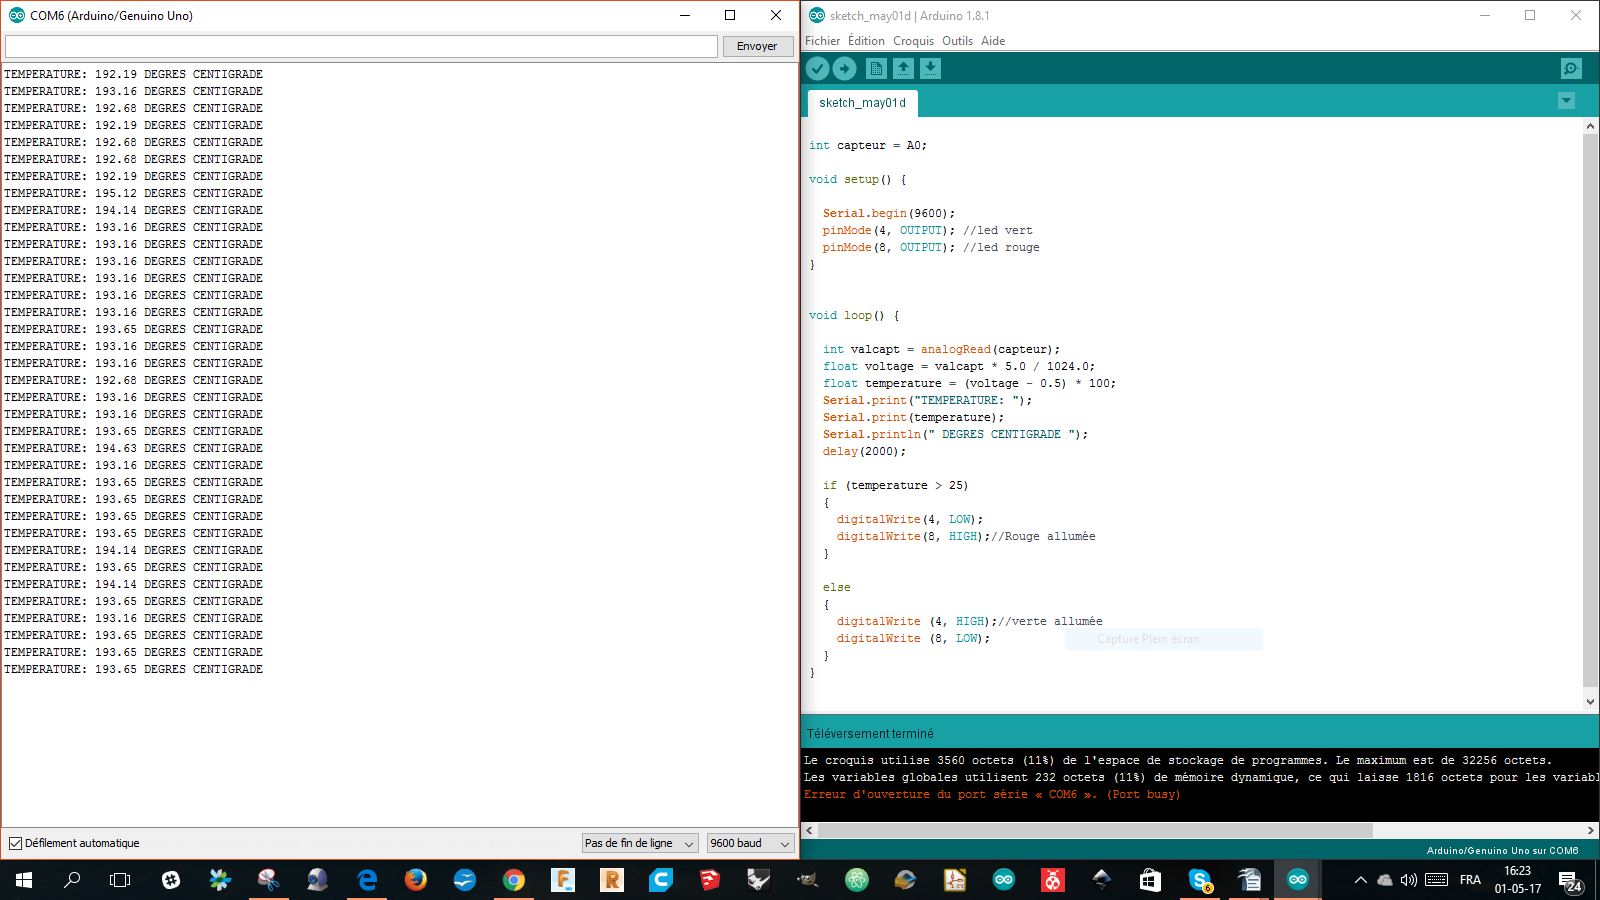Click the 'TEMPERATURE: 195.12' serial output line
This screenshot has width=1600, height=900.
133,193
